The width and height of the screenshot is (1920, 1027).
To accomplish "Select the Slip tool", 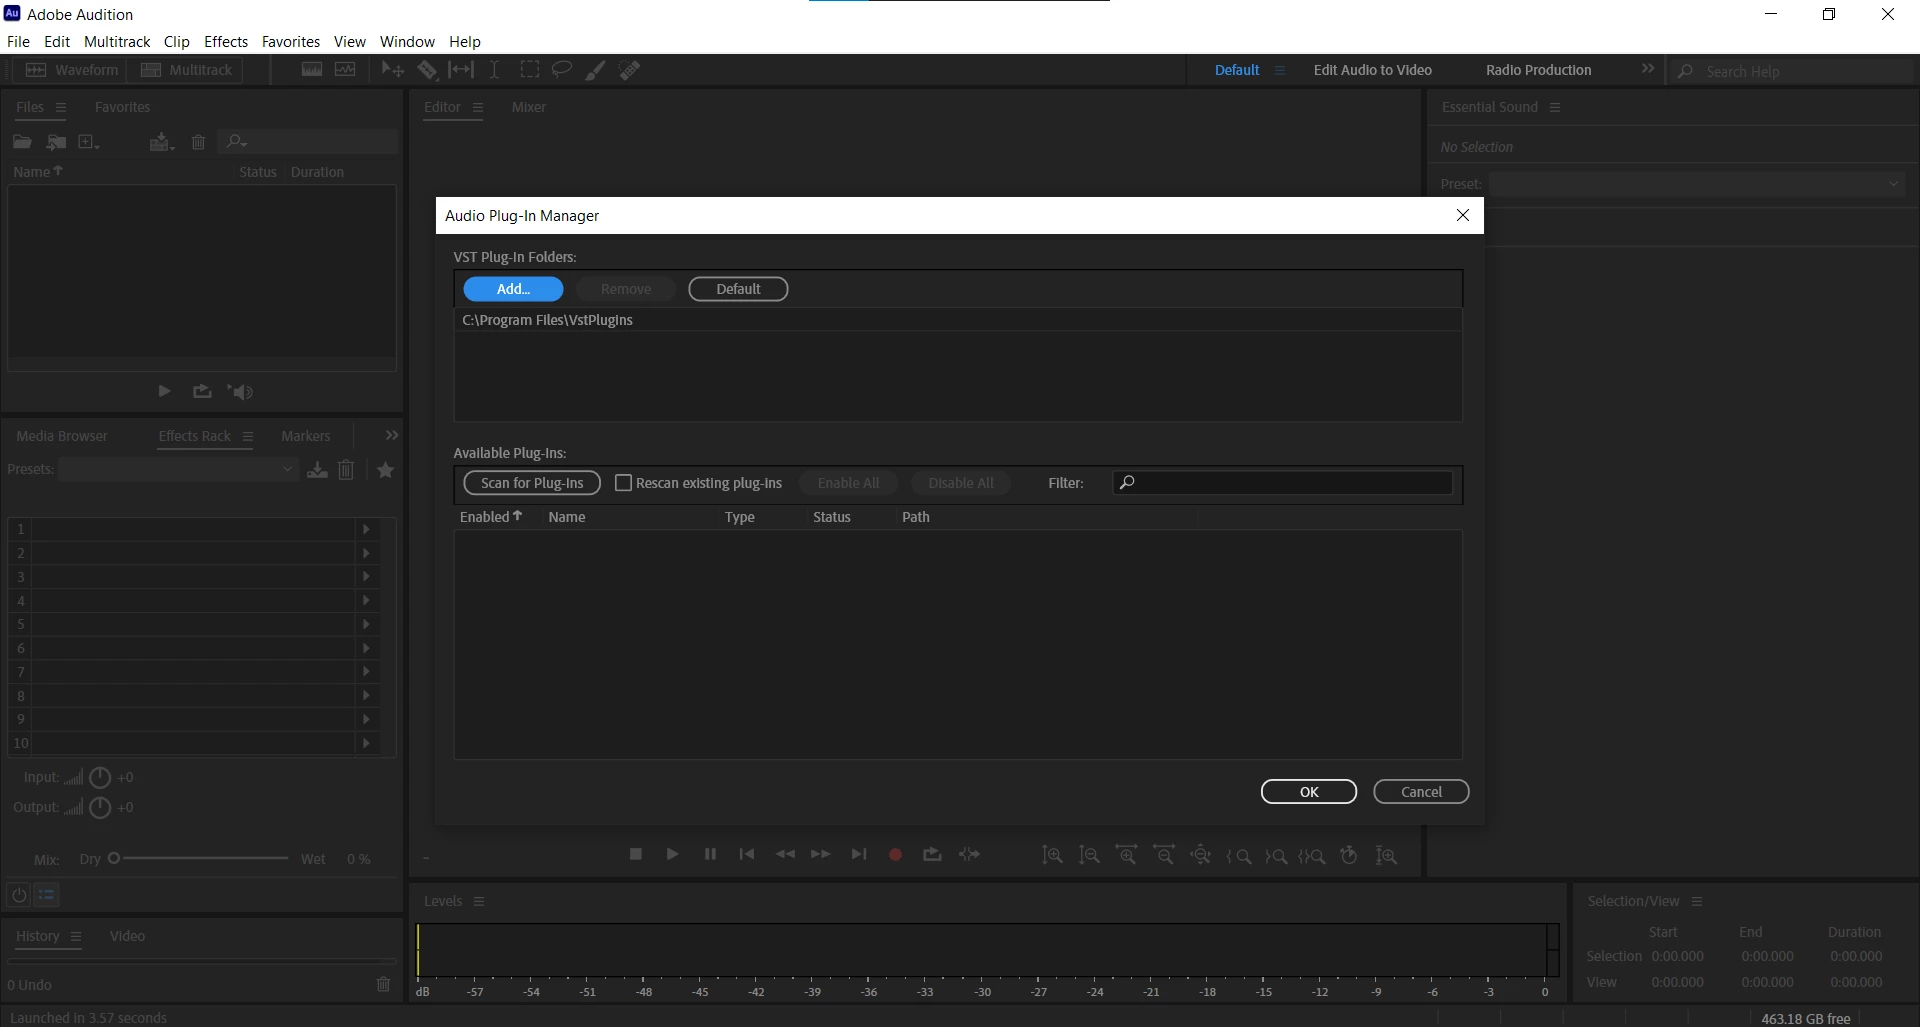I will (x=461, y=70).
